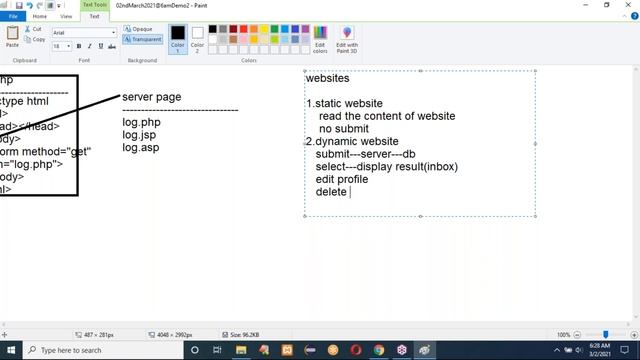Pick the black palette color
Viewport: 640px width, 360px height.
point(213,29)
